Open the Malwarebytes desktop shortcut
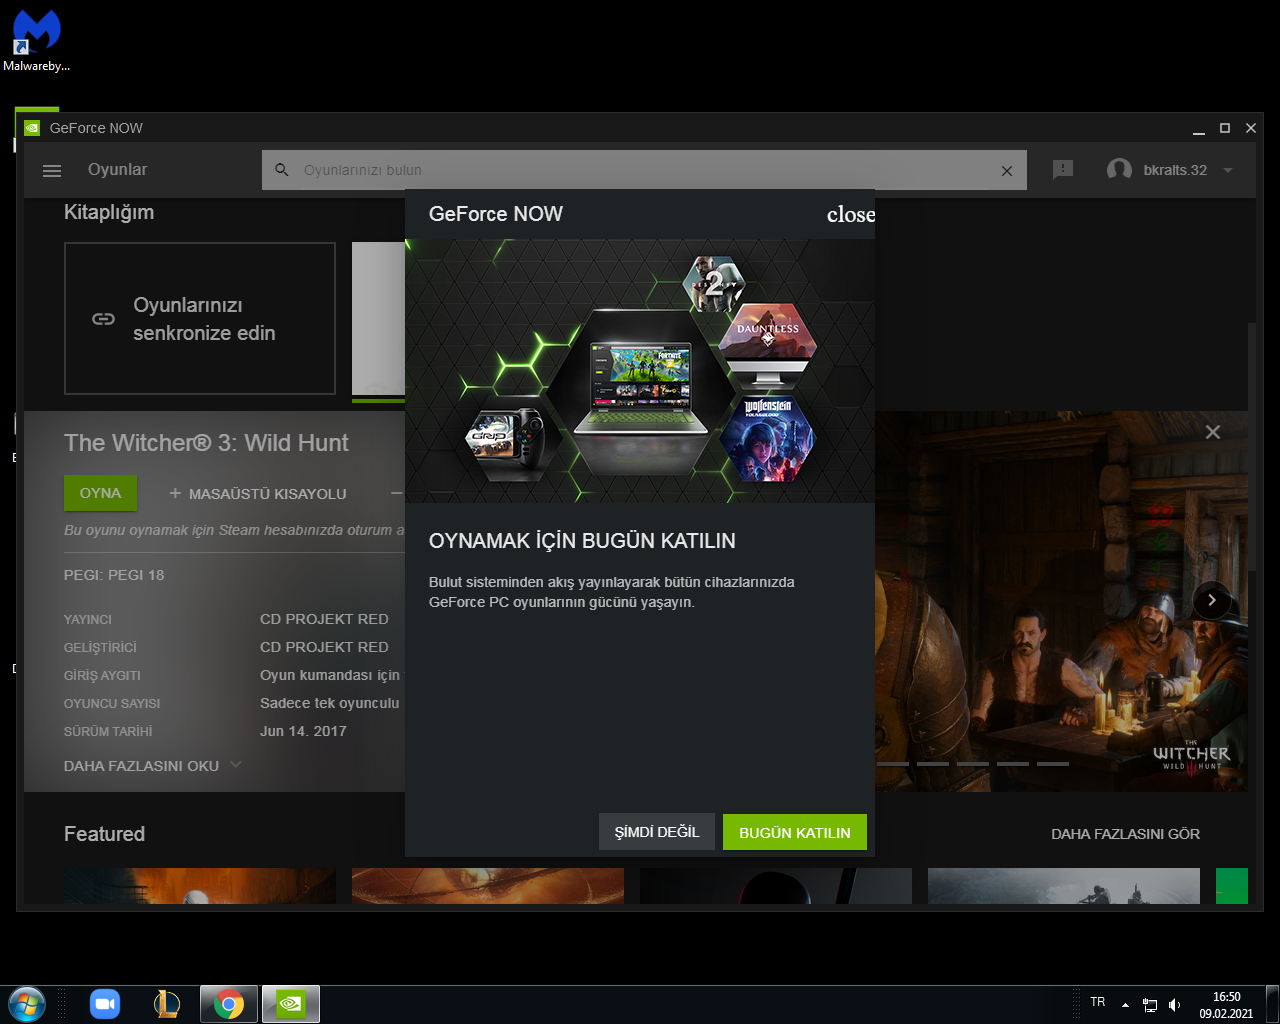Image resolution: width=1280 pixels, height=1024 pixels. pos(36,42)
